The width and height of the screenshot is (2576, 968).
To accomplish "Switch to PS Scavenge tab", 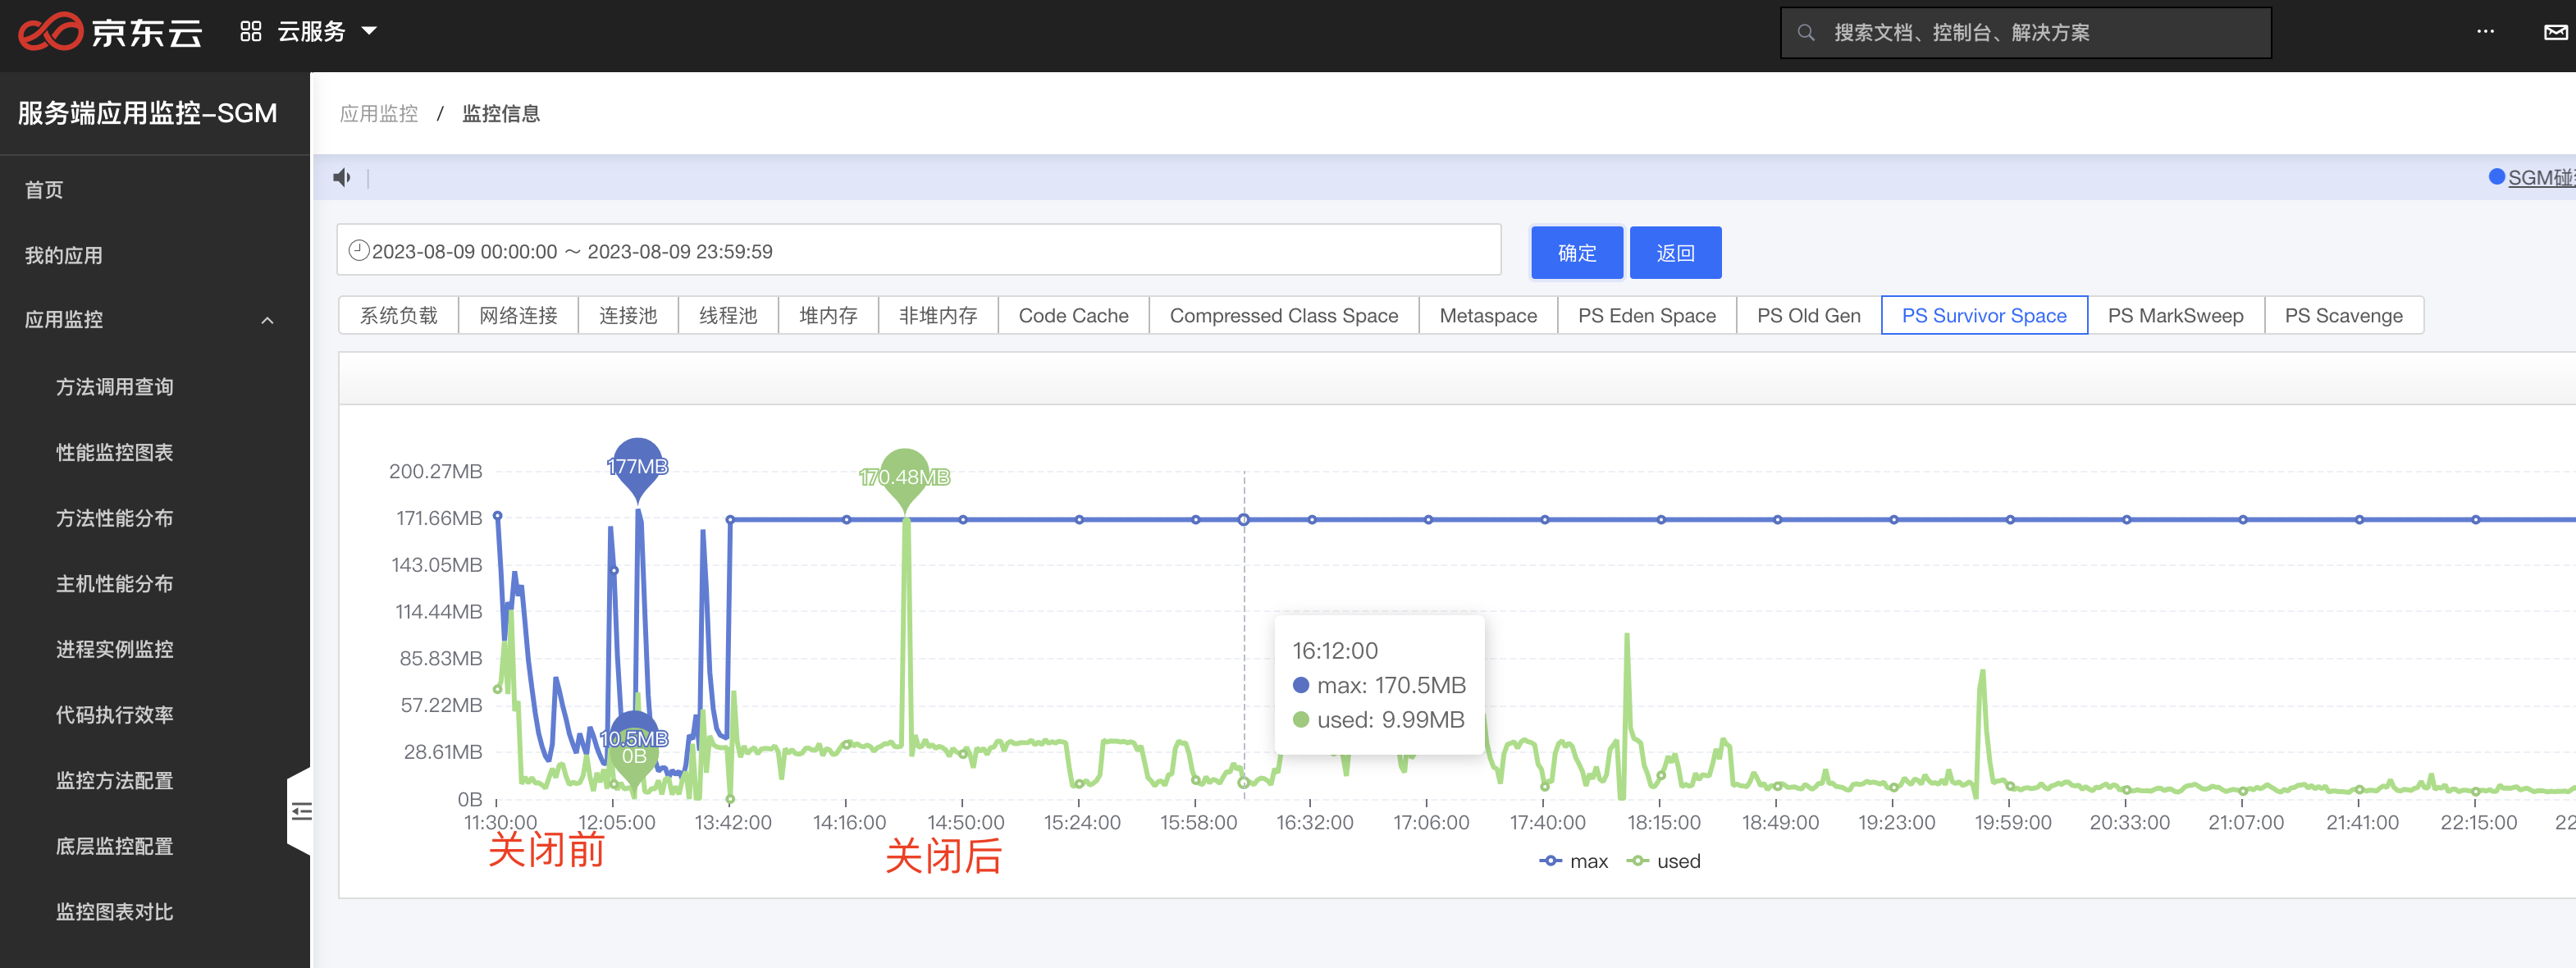I will tap(2344, 316).
